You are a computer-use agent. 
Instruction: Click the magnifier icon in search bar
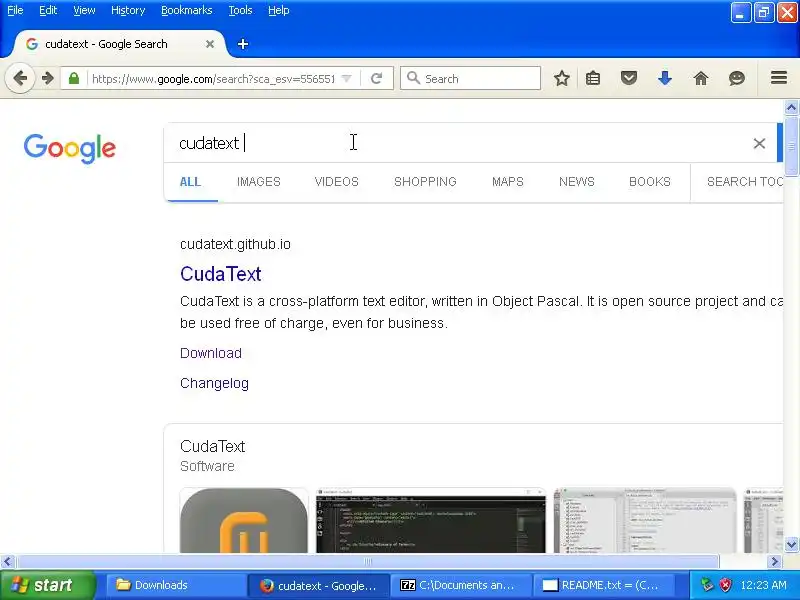pyautogui.click(x=413, y=79)
